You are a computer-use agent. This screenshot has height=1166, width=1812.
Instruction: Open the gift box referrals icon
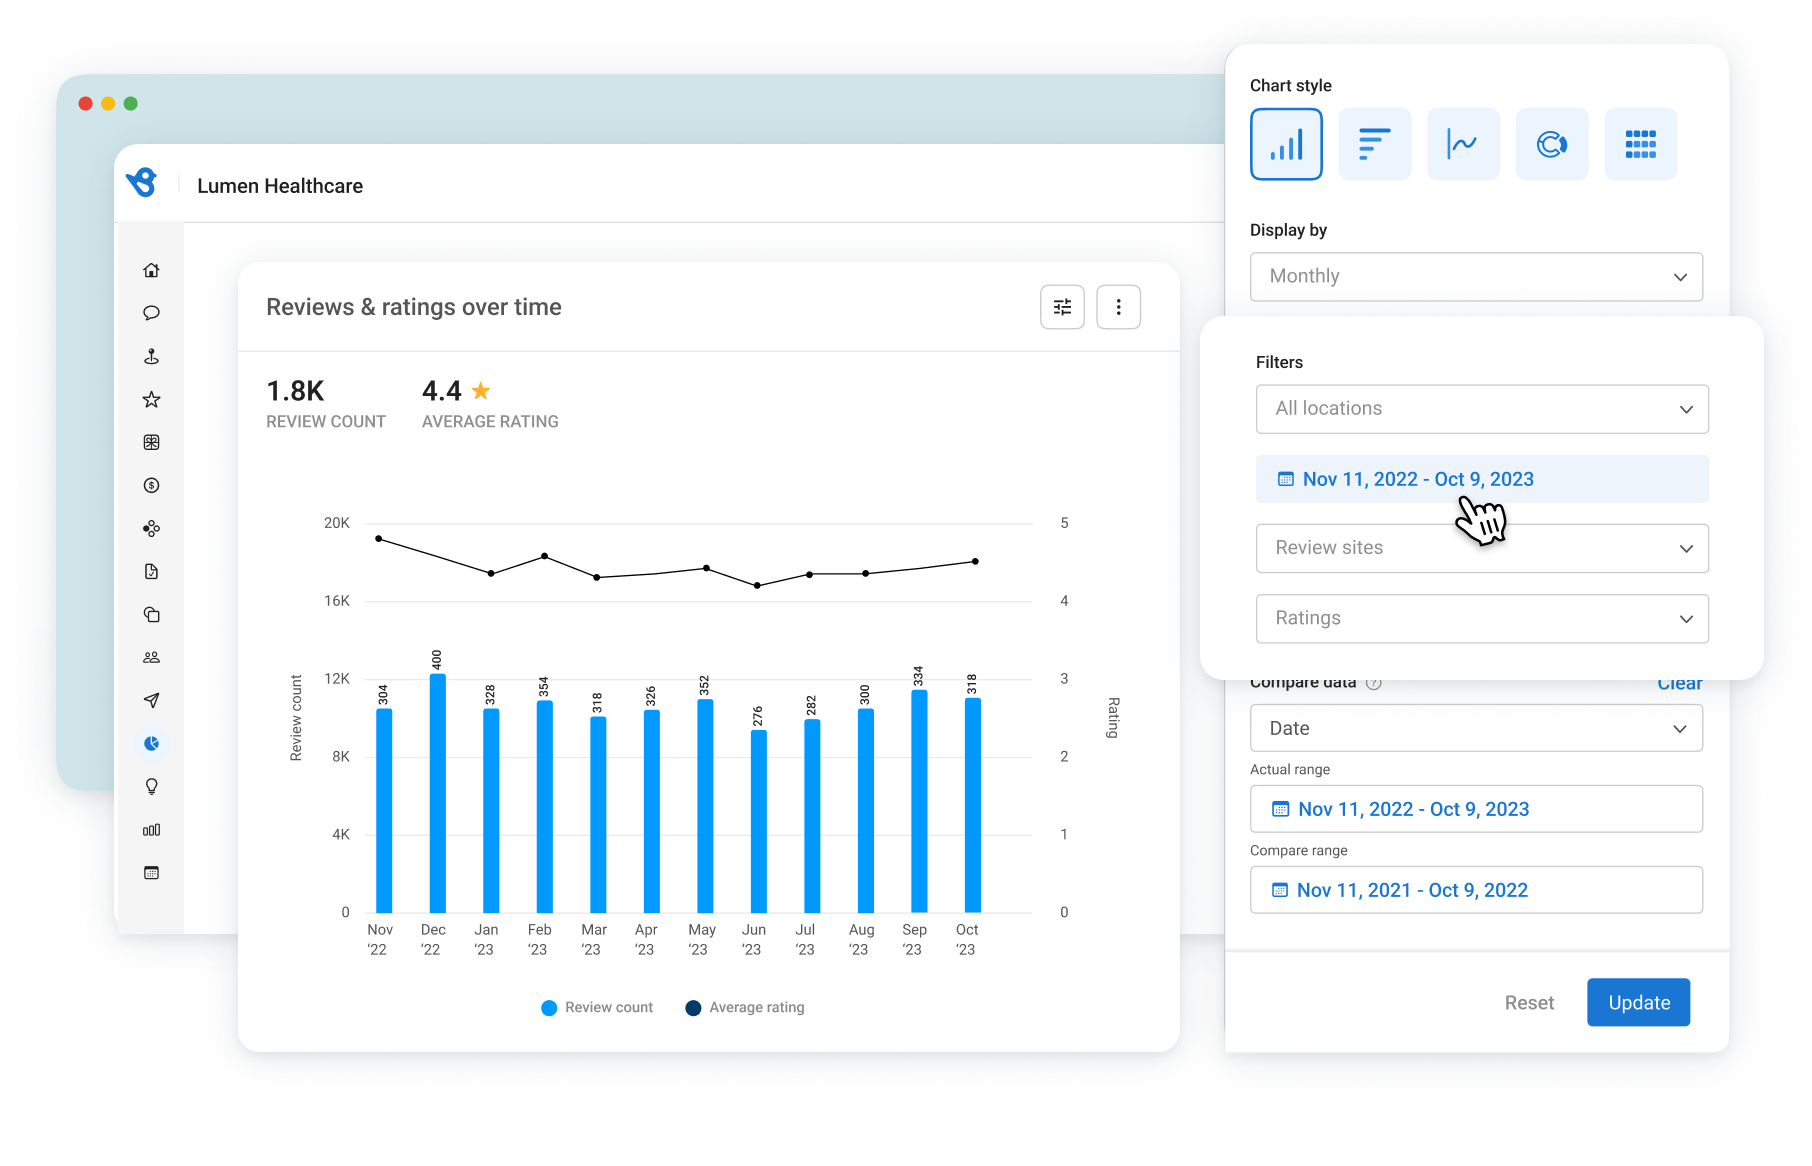coord(151,442)
